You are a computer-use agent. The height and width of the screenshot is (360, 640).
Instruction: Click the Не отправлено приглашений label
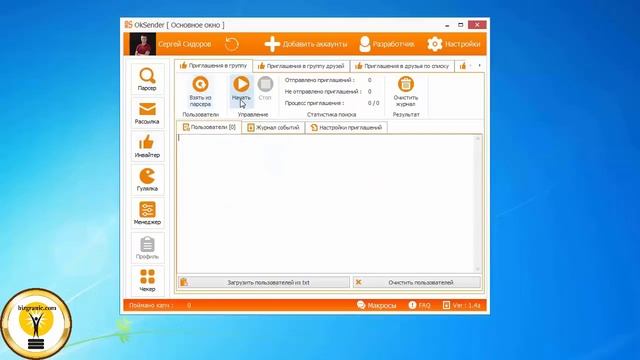click(323, 92)
